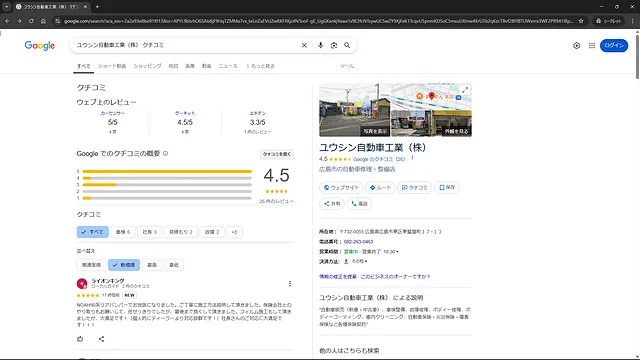
Task: Sort reviews by 最低 rating
Action: point(174,265)
